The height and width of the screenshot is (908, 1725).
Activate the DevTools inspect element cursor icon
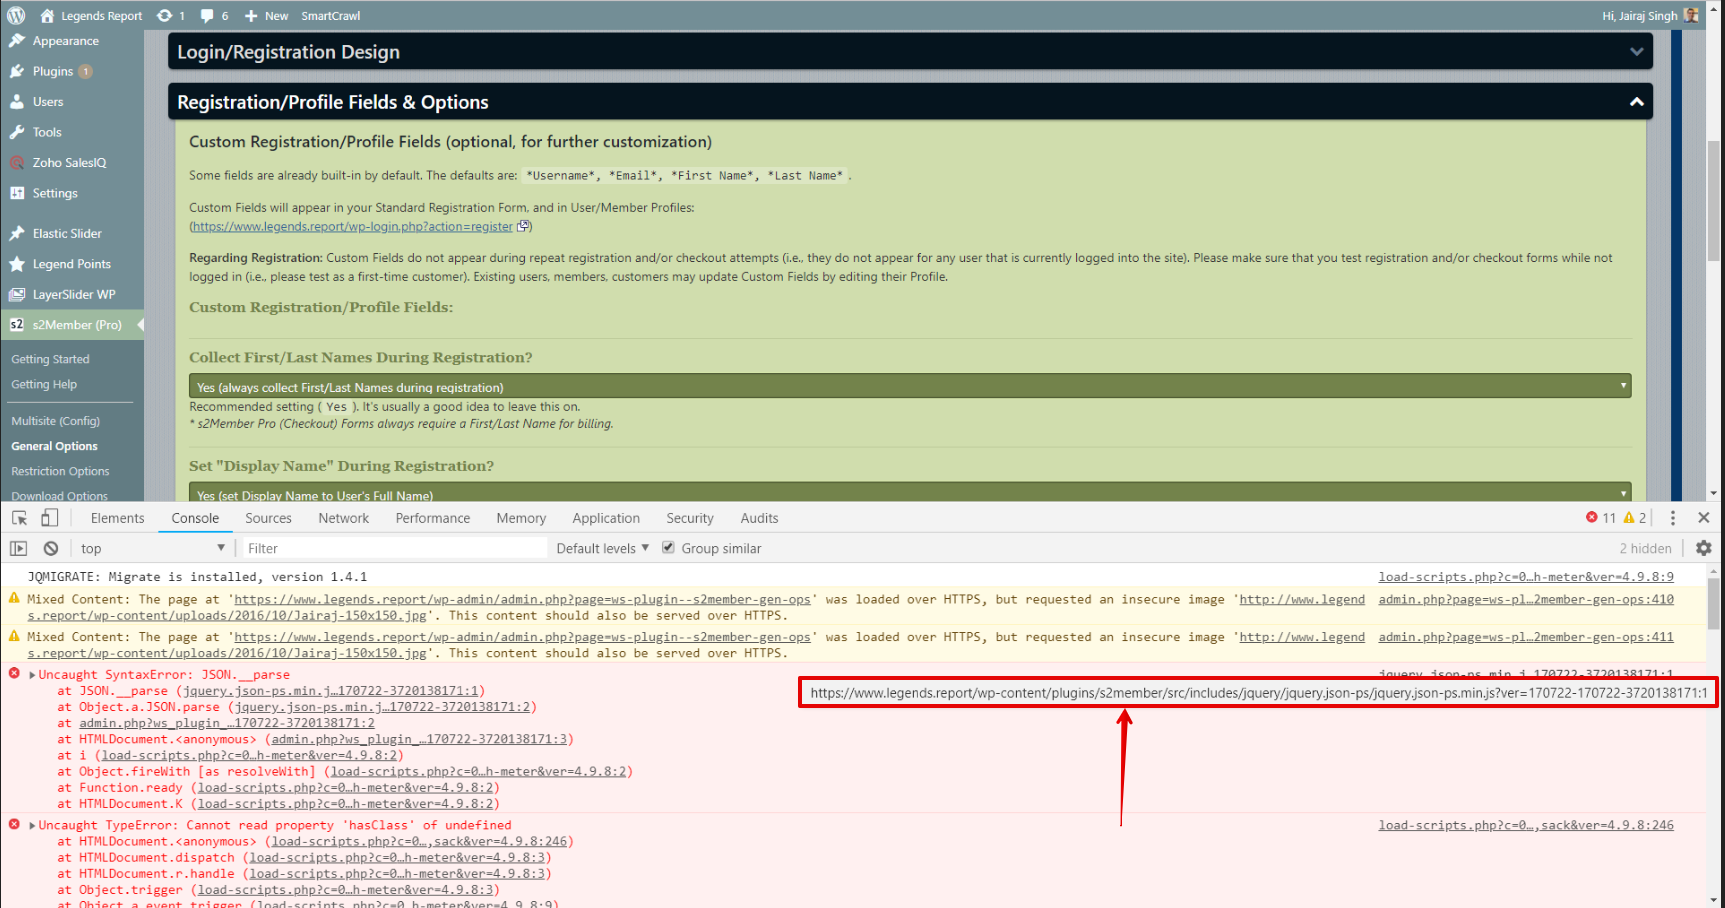pyautogui.click(x=19, y=518)
